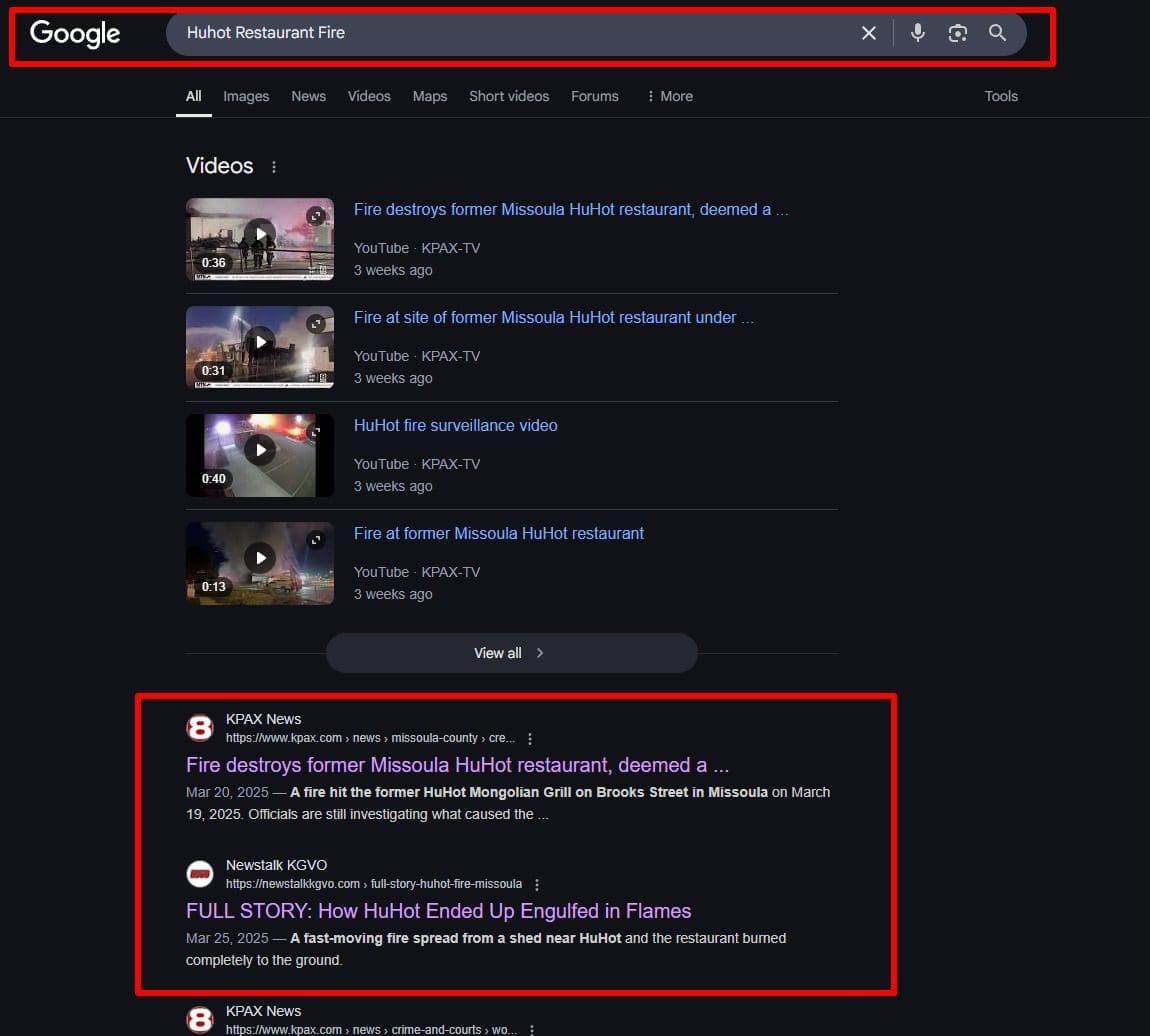
Task: Click the Newstalk KGVO site favicon
Action: (200, 874)
